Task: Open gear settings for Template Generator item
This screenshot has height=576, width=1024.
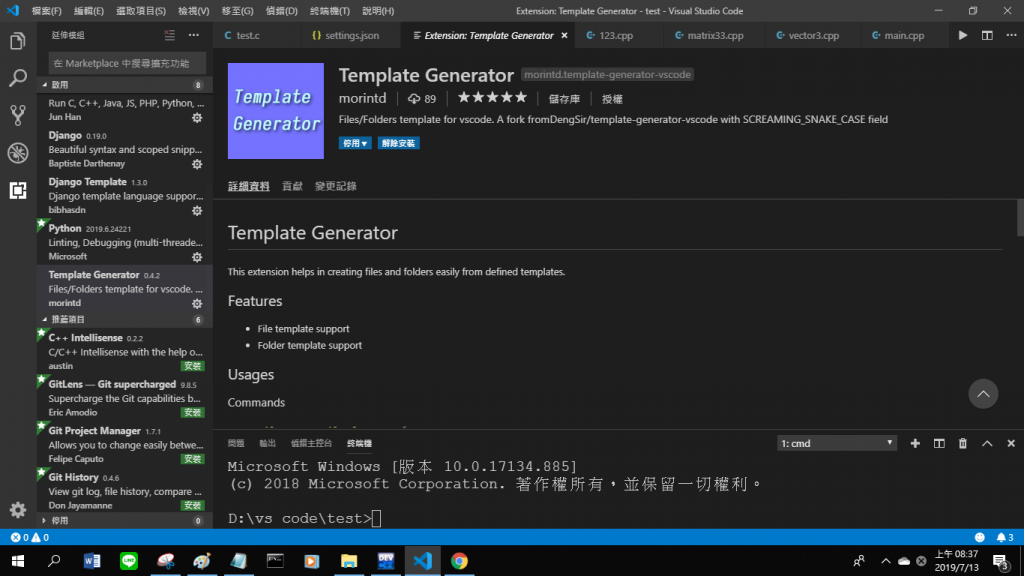Action: click(x=197, y=303)
